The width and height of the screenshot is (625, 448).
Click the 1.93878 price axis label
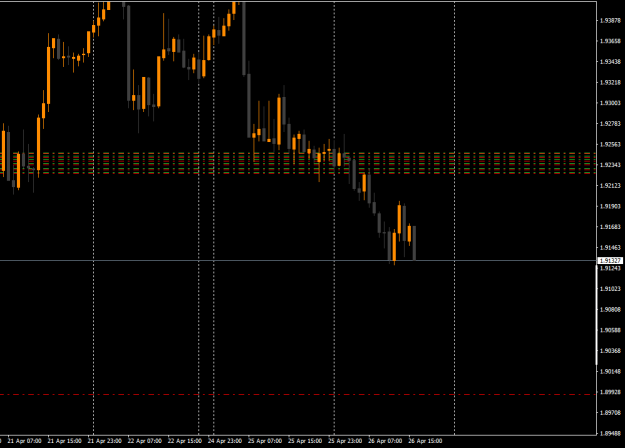pos(610,21)
